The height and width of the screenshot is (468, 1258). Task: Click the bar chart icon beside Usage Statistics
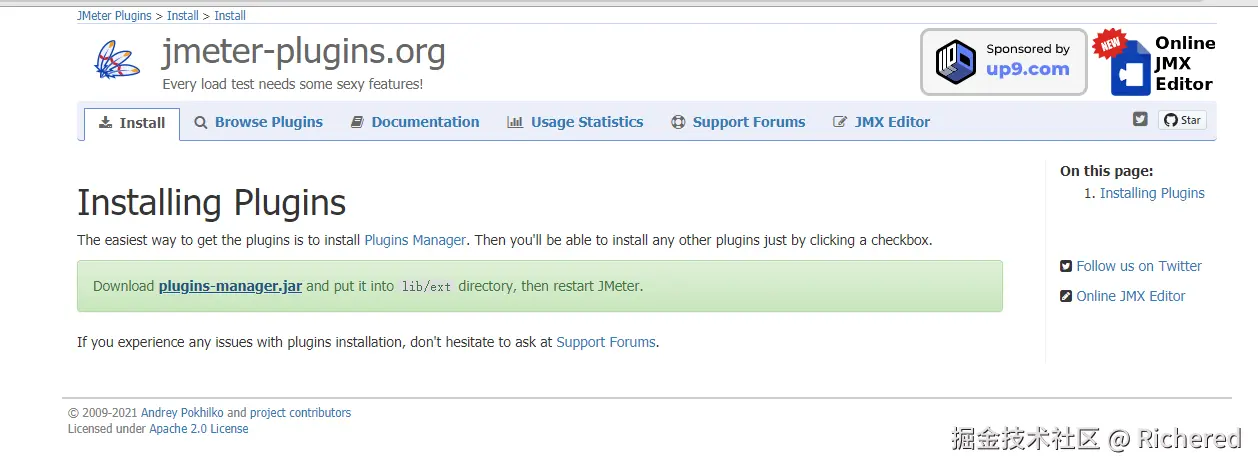coord(515,122)
